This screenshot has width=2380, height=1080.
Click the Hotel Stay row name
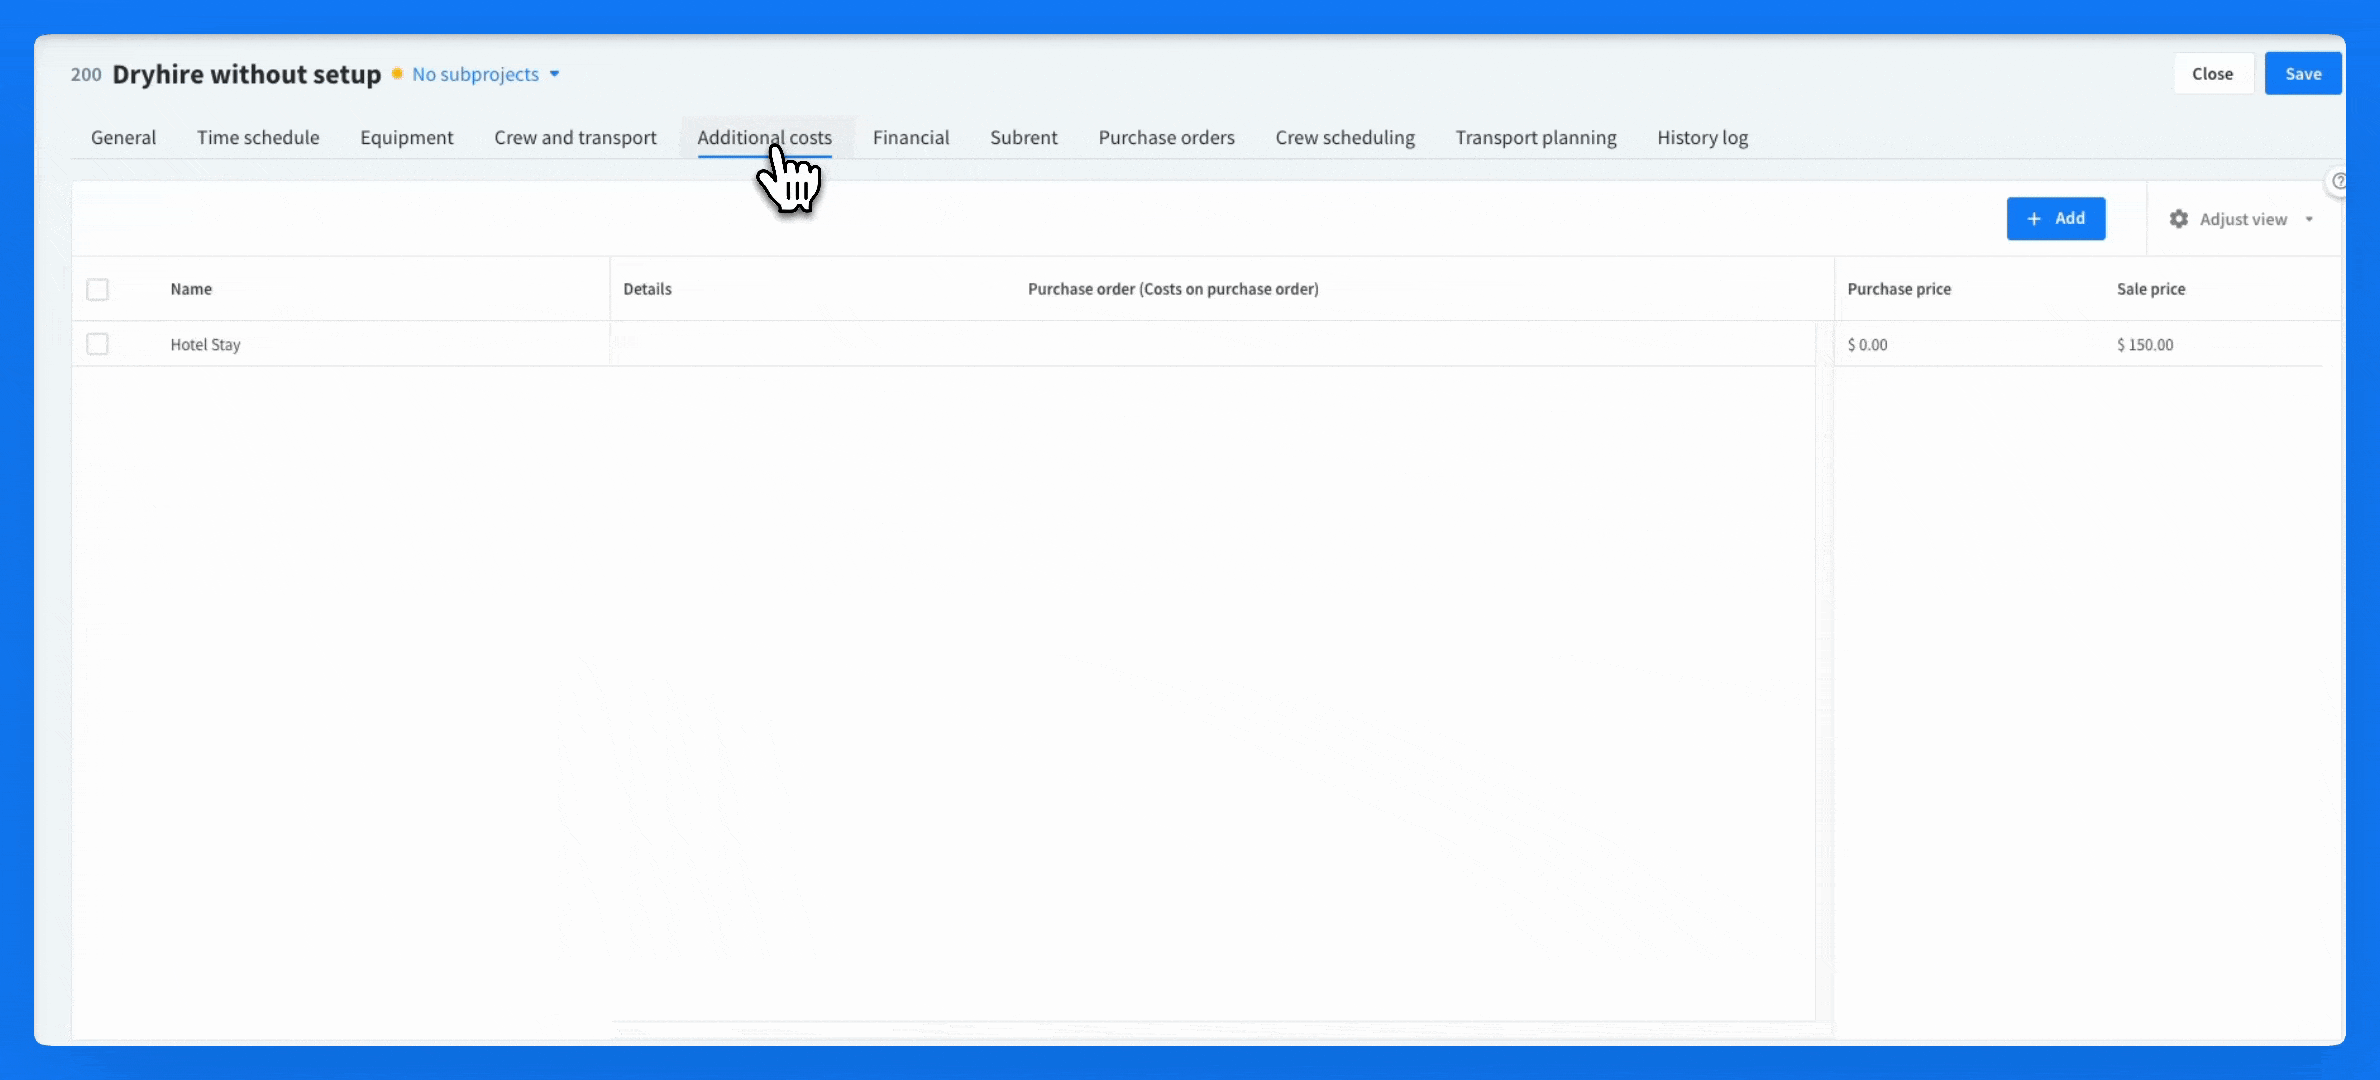coord(205,345)
